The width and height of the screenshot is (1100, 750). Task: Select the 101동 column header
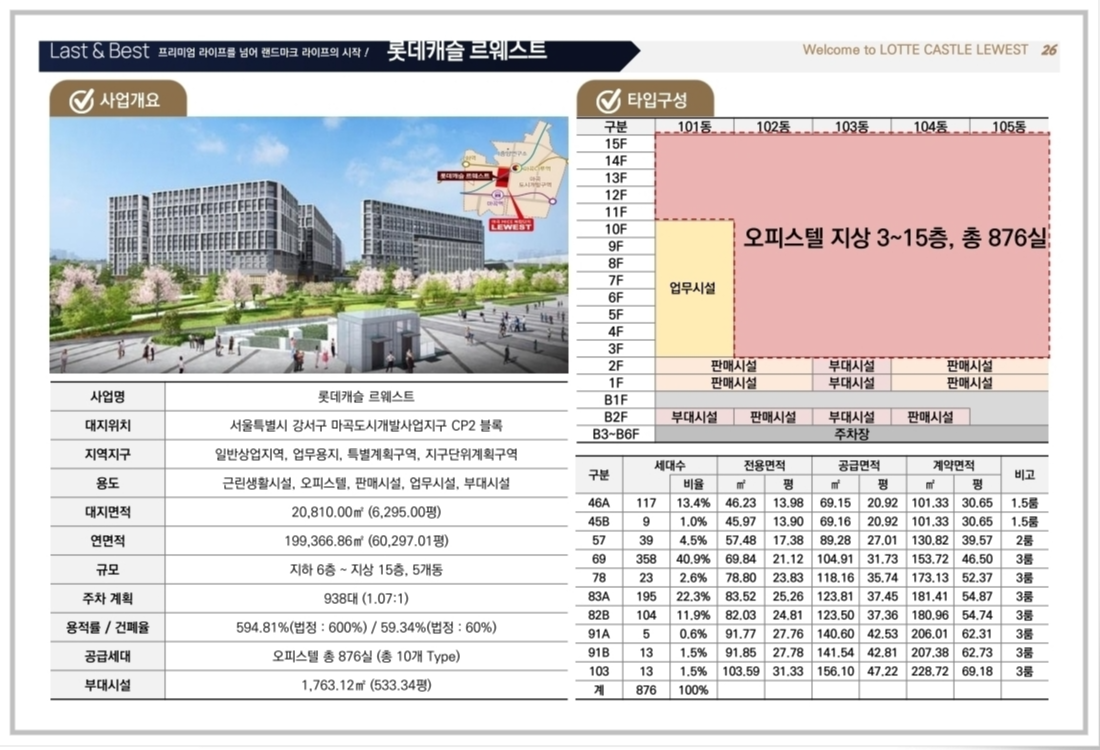coord(695,126)
